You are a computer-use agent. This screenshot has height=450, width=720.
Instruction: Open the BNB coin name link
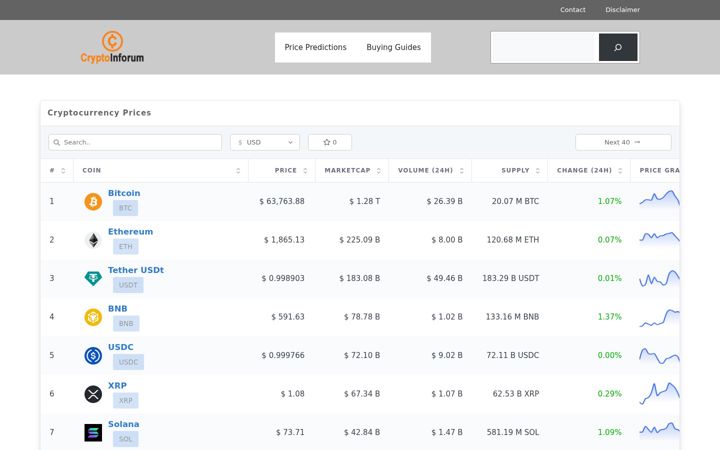tap(118, 309)
